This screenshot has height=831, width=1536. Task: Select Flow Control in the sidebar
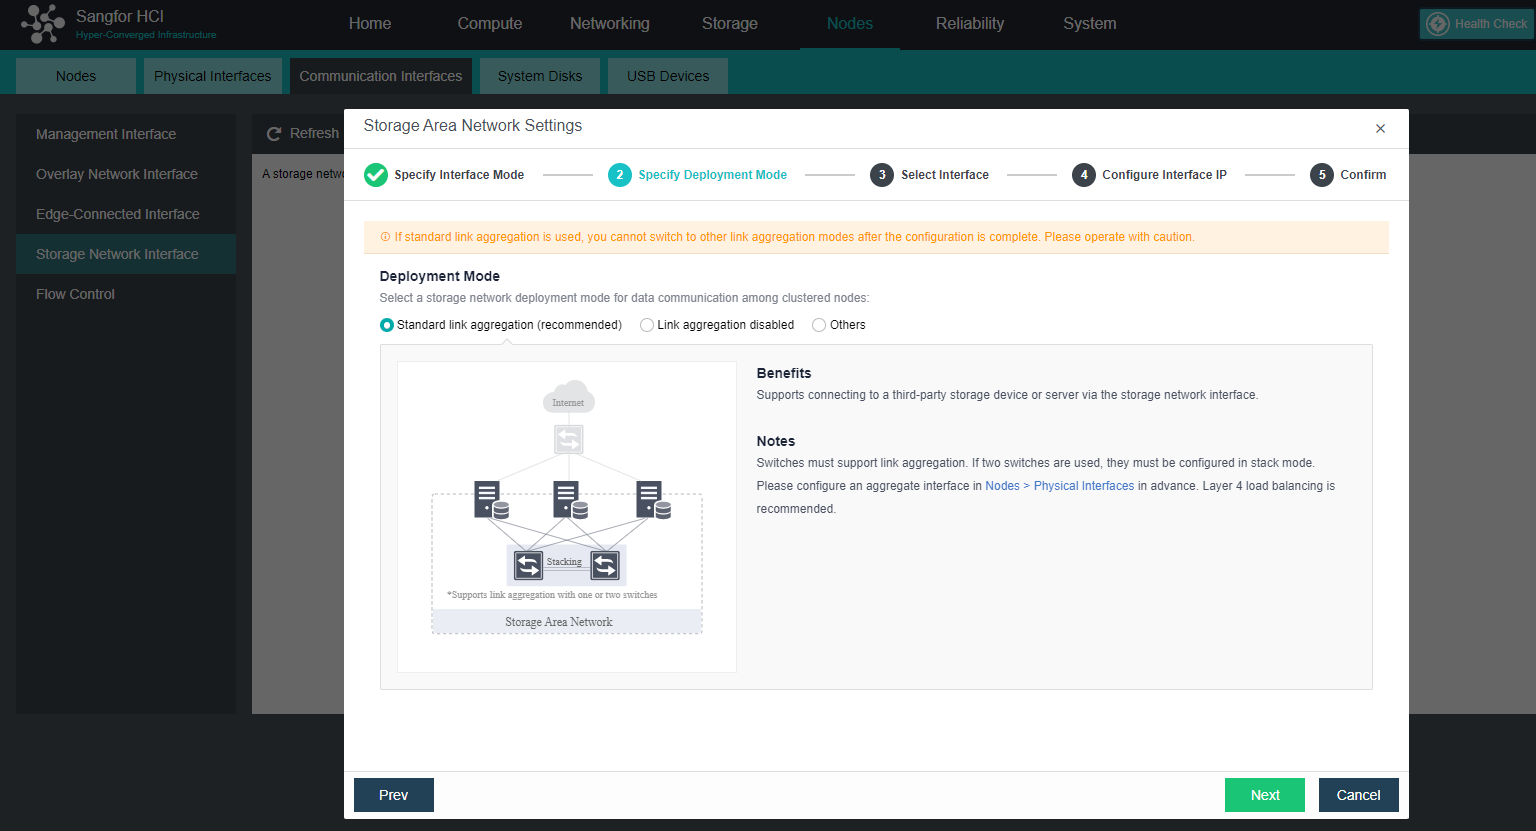(x=74, y=293)
